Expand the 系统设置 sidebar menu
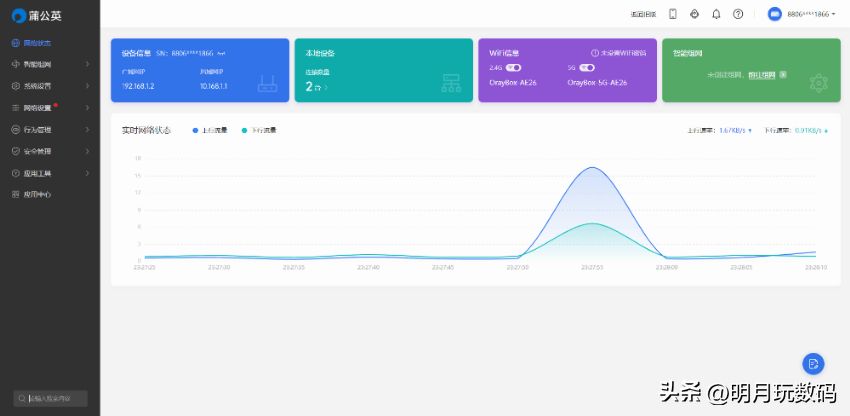 point(50,86)
